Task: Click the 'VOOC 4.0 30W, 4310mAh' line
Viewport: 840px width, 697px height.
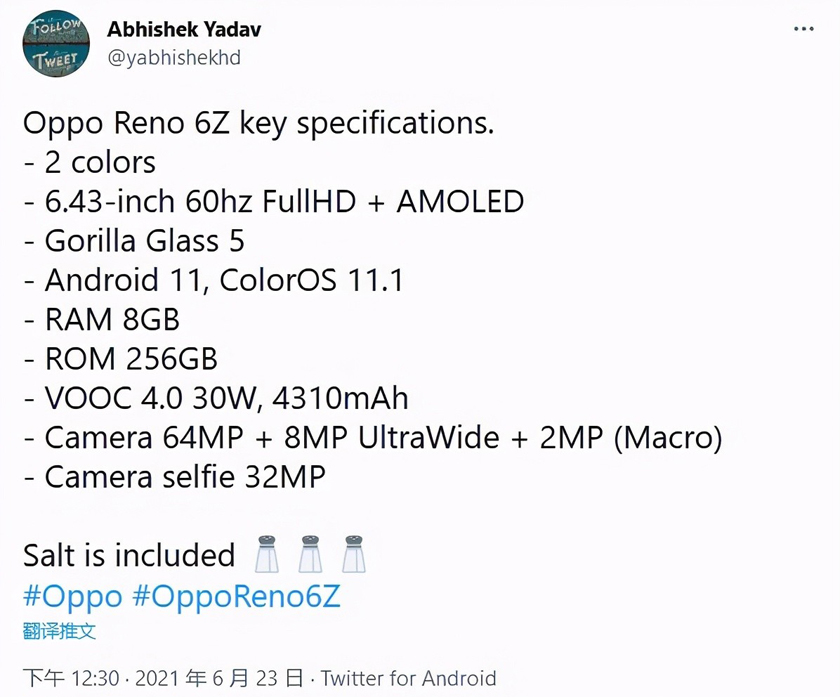Action: 216,398
